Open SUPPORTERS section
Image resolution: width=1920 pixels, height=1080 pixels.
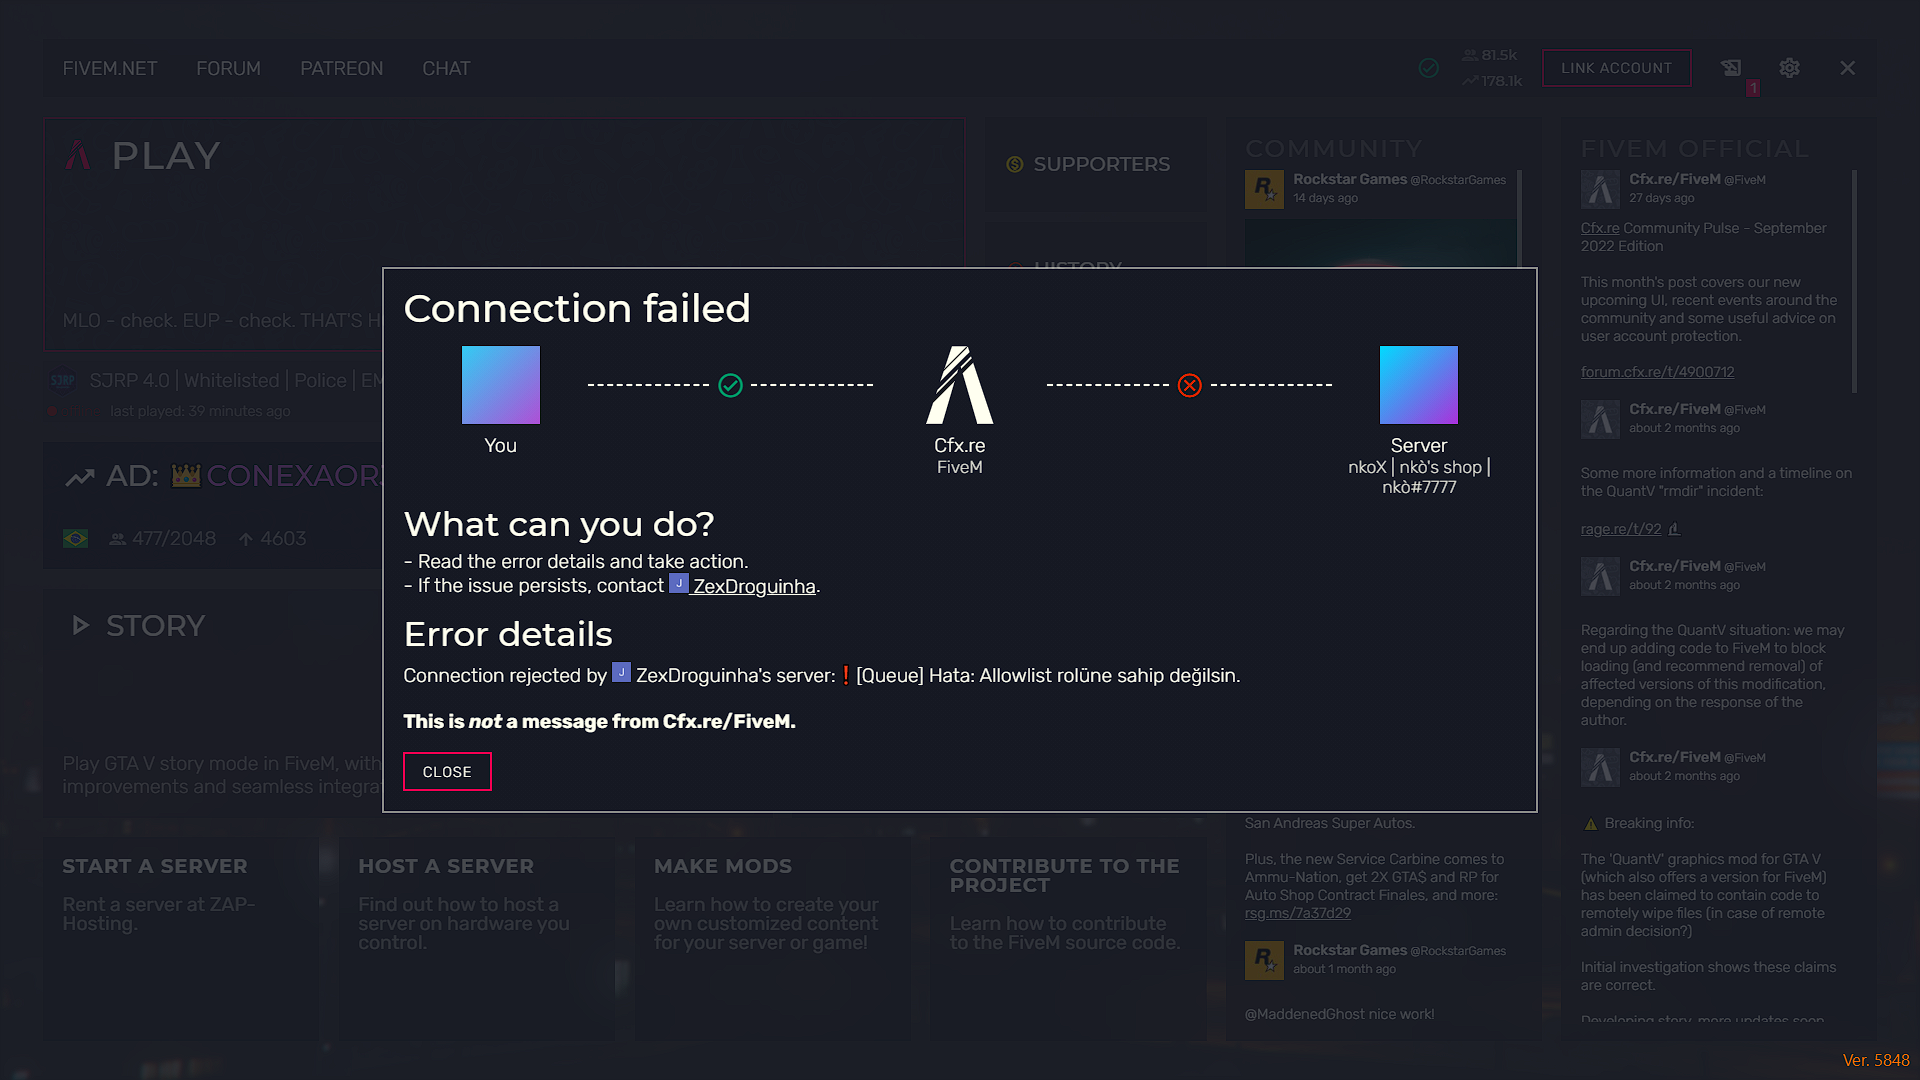pyautogui.click(x=1095, y=164)
